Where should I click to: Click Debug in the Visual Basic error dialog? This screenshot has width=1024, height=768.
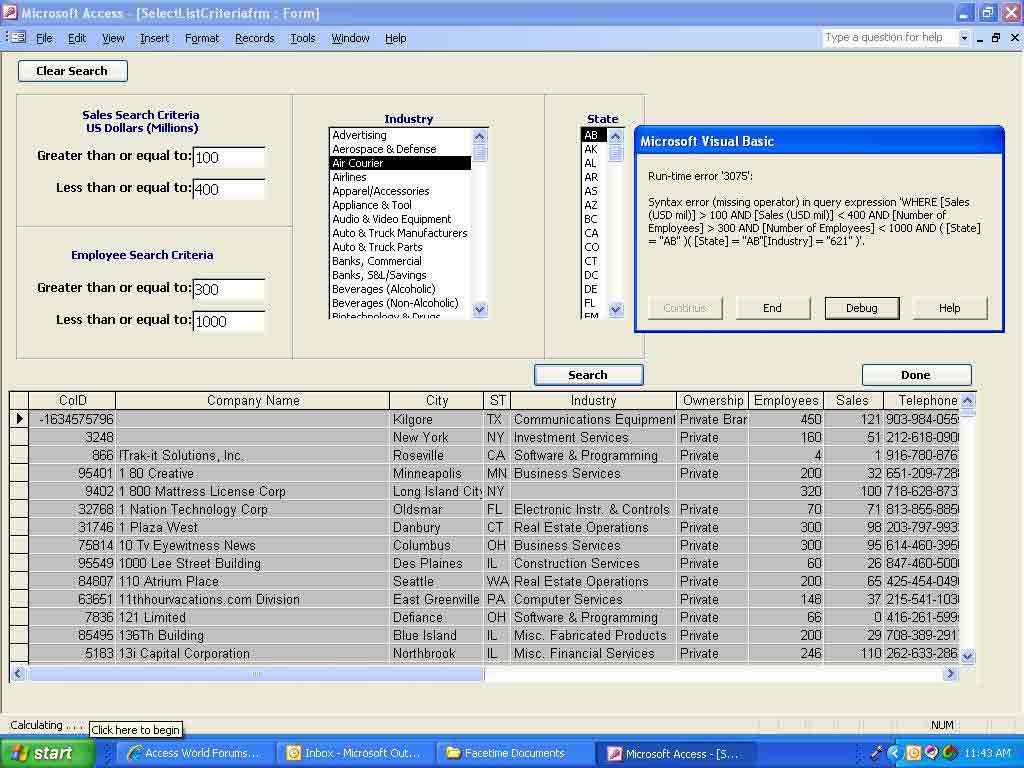click(x=861, y=308)
